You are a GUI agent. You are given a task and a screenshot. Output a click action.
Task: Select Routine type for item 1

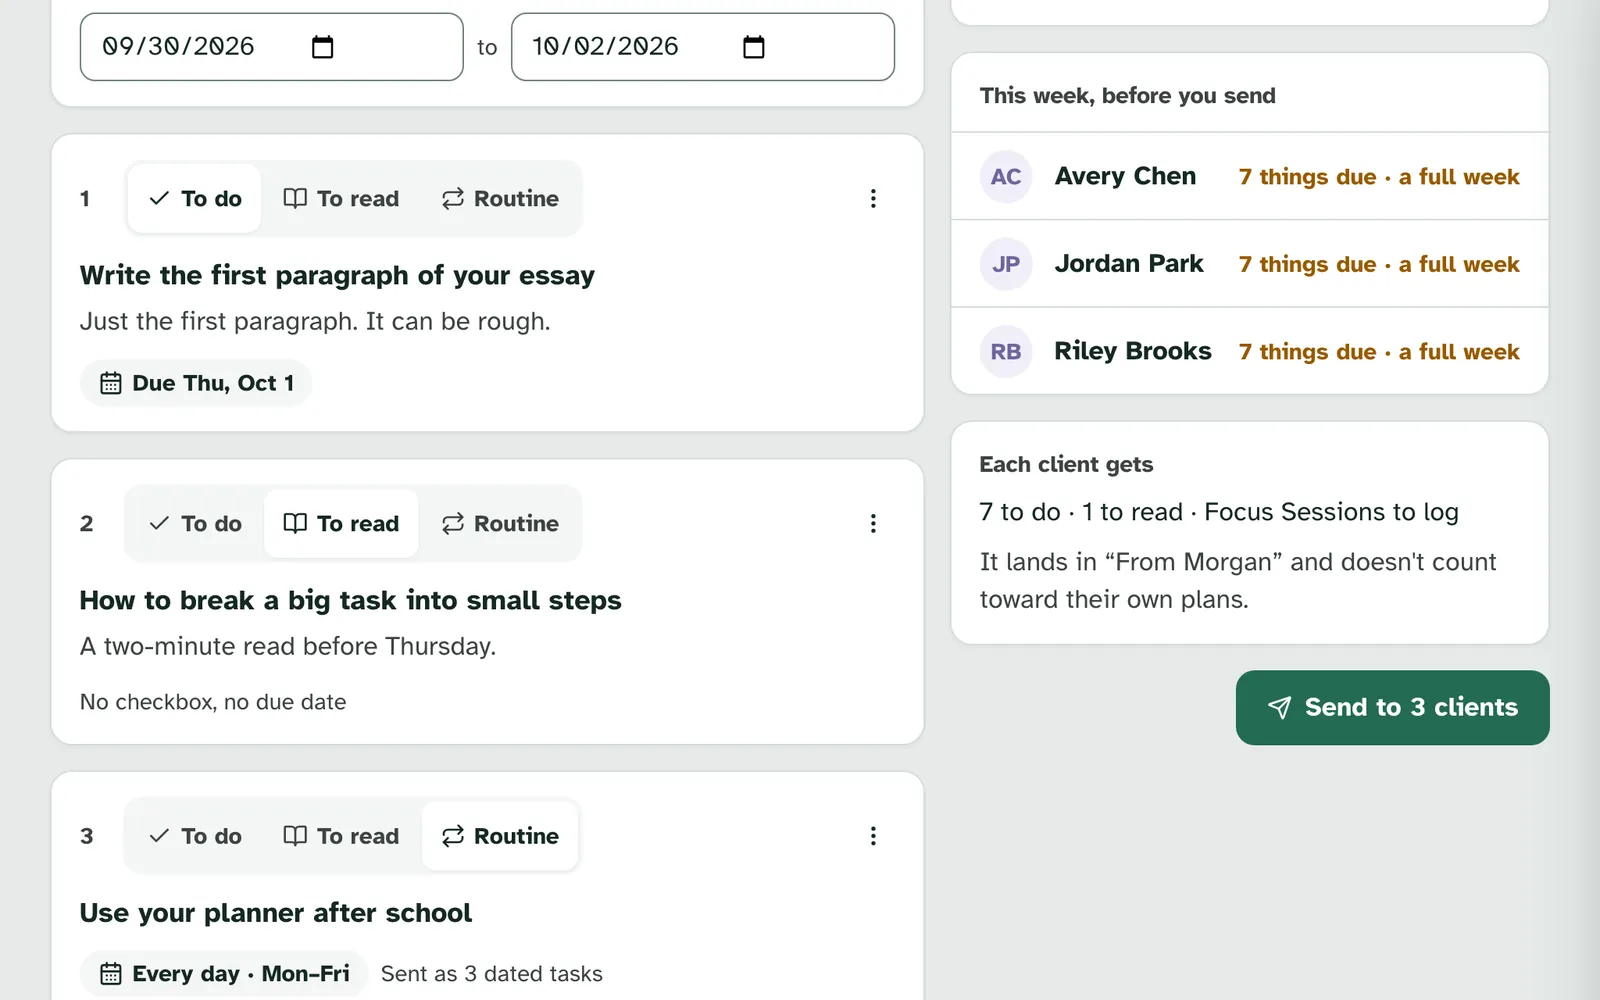coord(500,199)
